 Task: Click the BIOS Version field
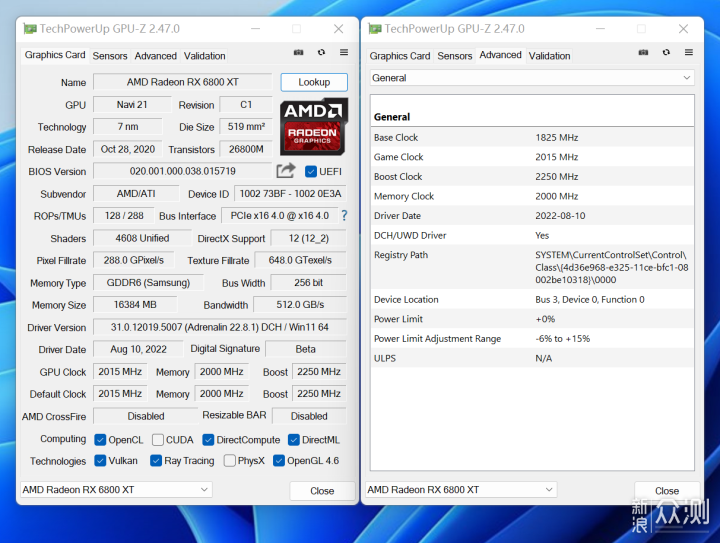[x=183, y=171]
